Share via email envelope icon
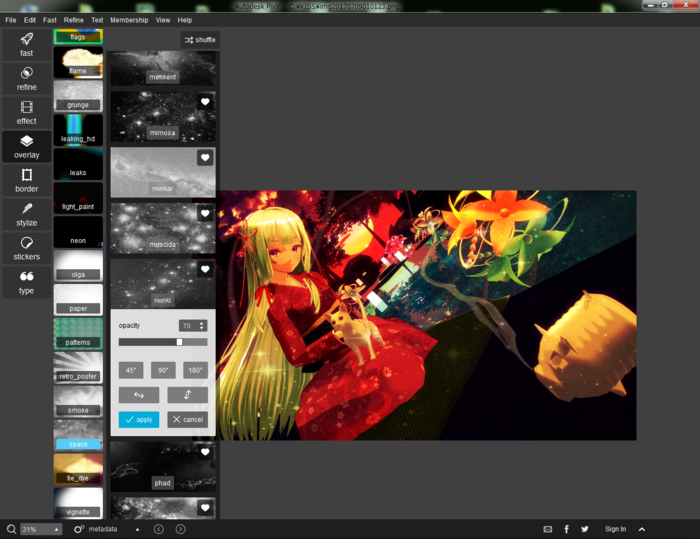Screen dimensions: 700x539 (548, 529)
